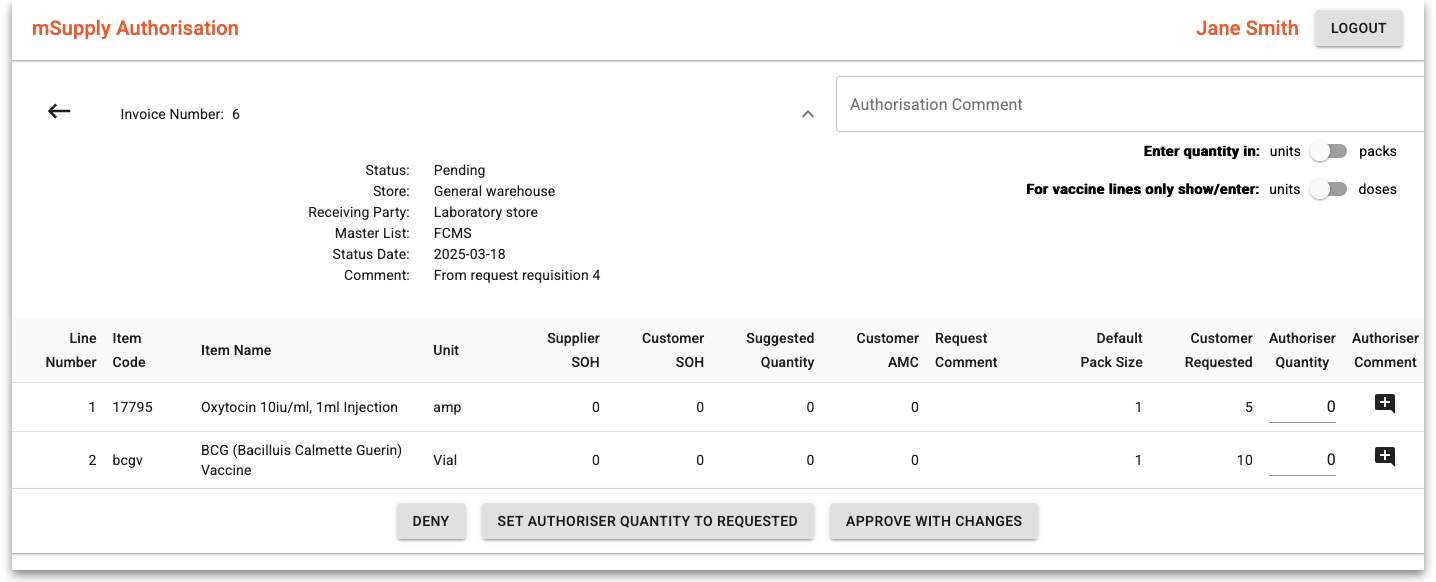
Task: Toggle quantity entry between units and packs
Action: point(1329,152)
